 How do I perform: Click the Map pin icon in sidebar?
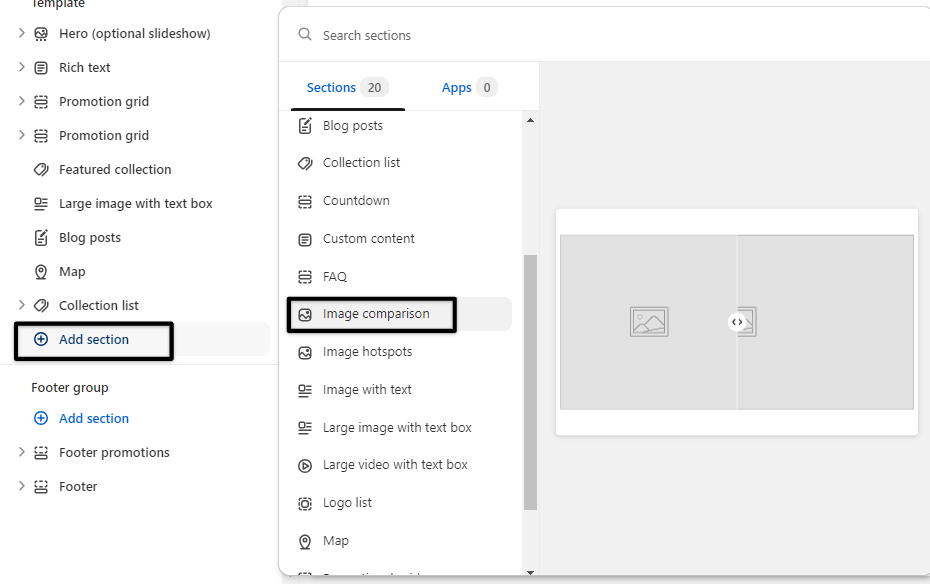pyautogui.click(x=41, y=272)
